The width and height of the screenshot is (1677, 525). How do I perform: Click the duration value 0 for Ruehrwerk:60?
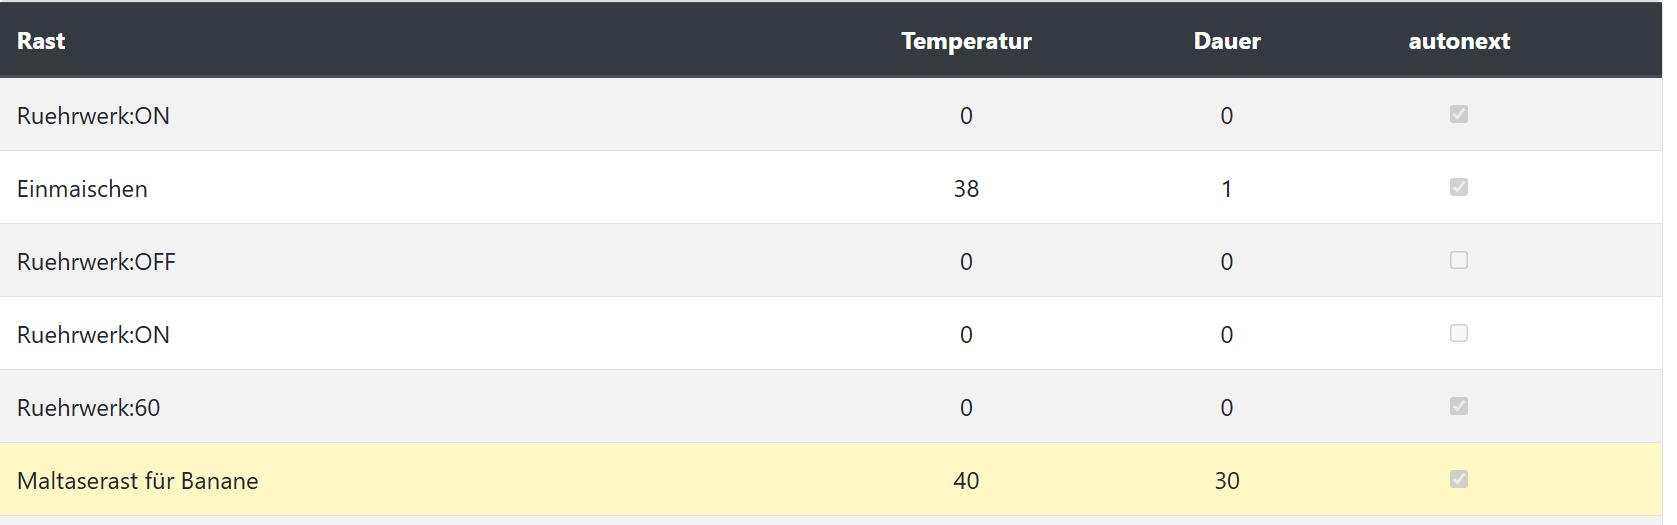[x=1227, y=408]
